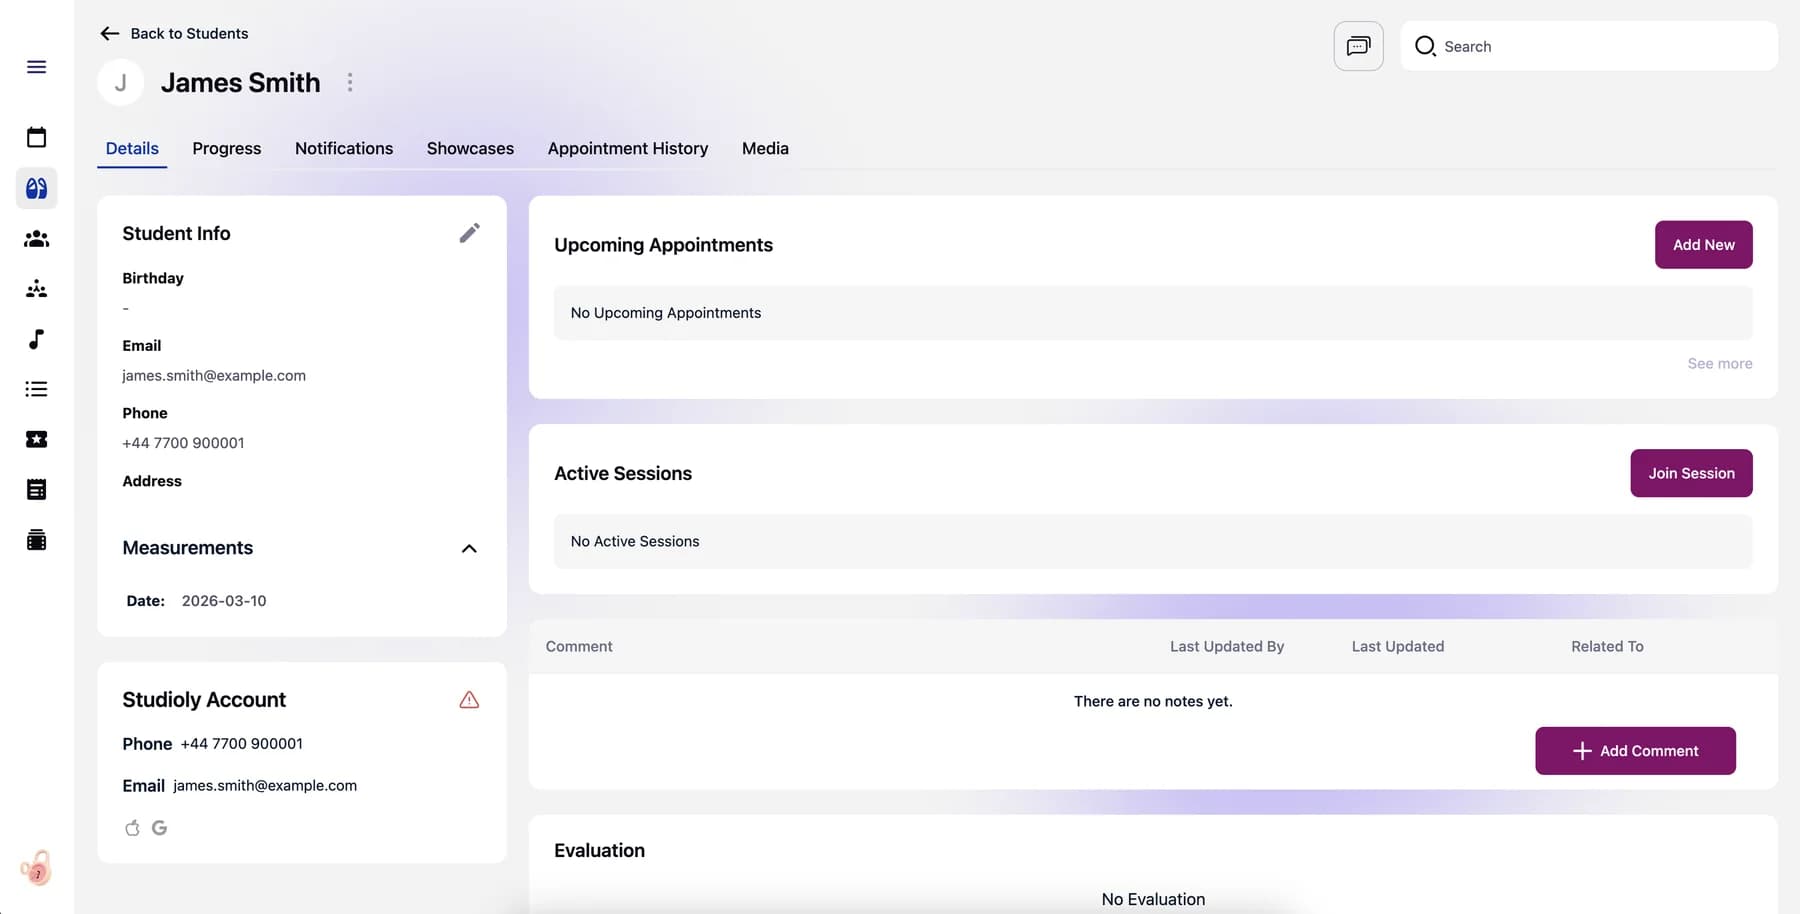Switch to the Progress tab
The image size is (1800, 914).
click(x=227, y=148)
